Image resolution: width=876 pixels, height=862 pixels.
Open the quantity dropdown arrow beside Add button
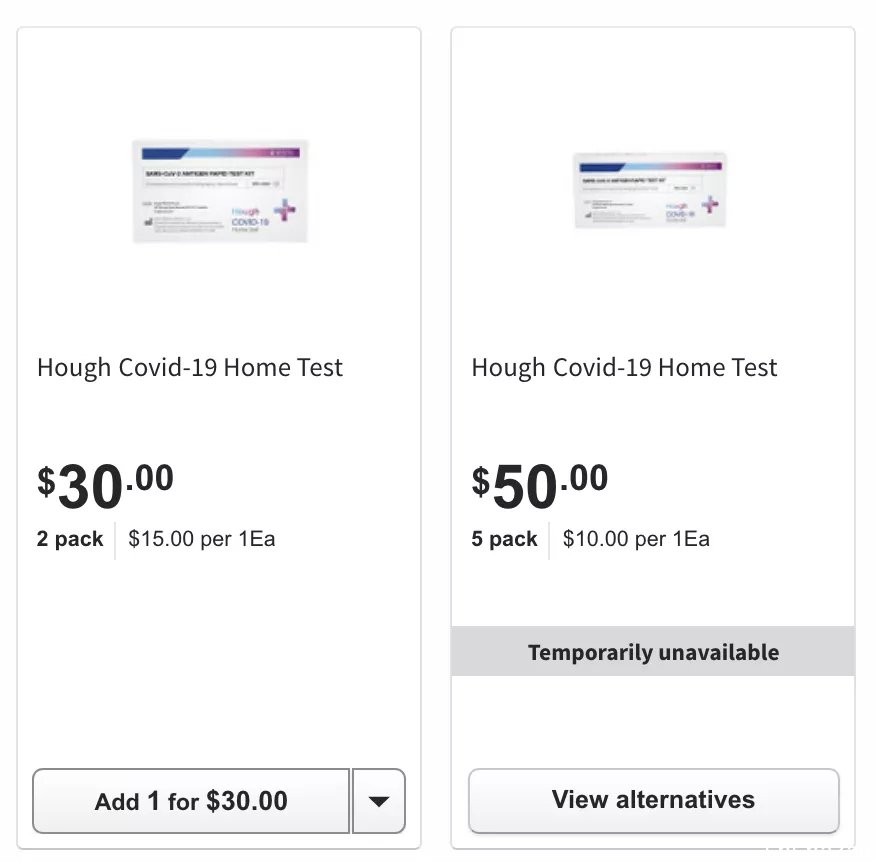379,801
